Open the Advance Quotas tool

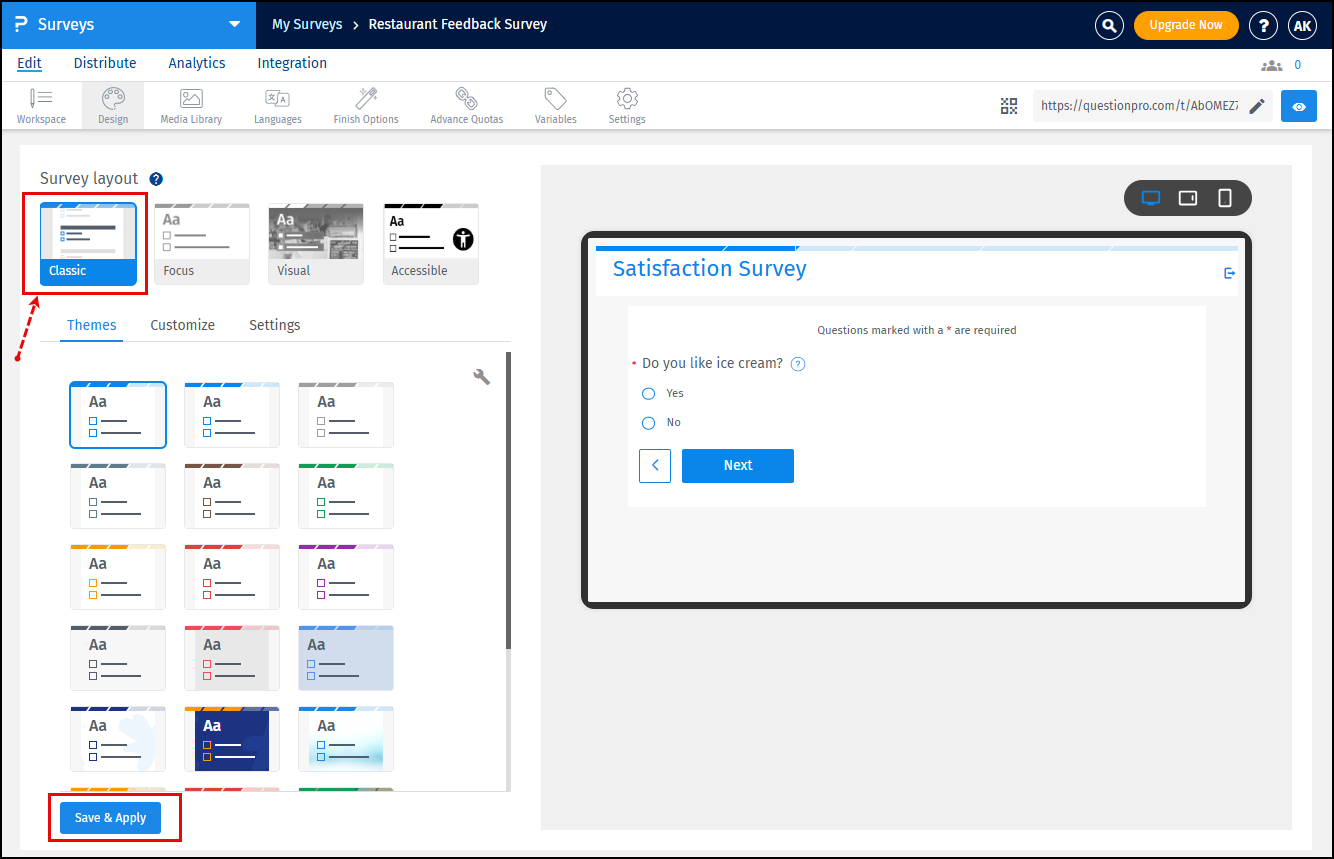pyautogui.click(x=466, y=105)
